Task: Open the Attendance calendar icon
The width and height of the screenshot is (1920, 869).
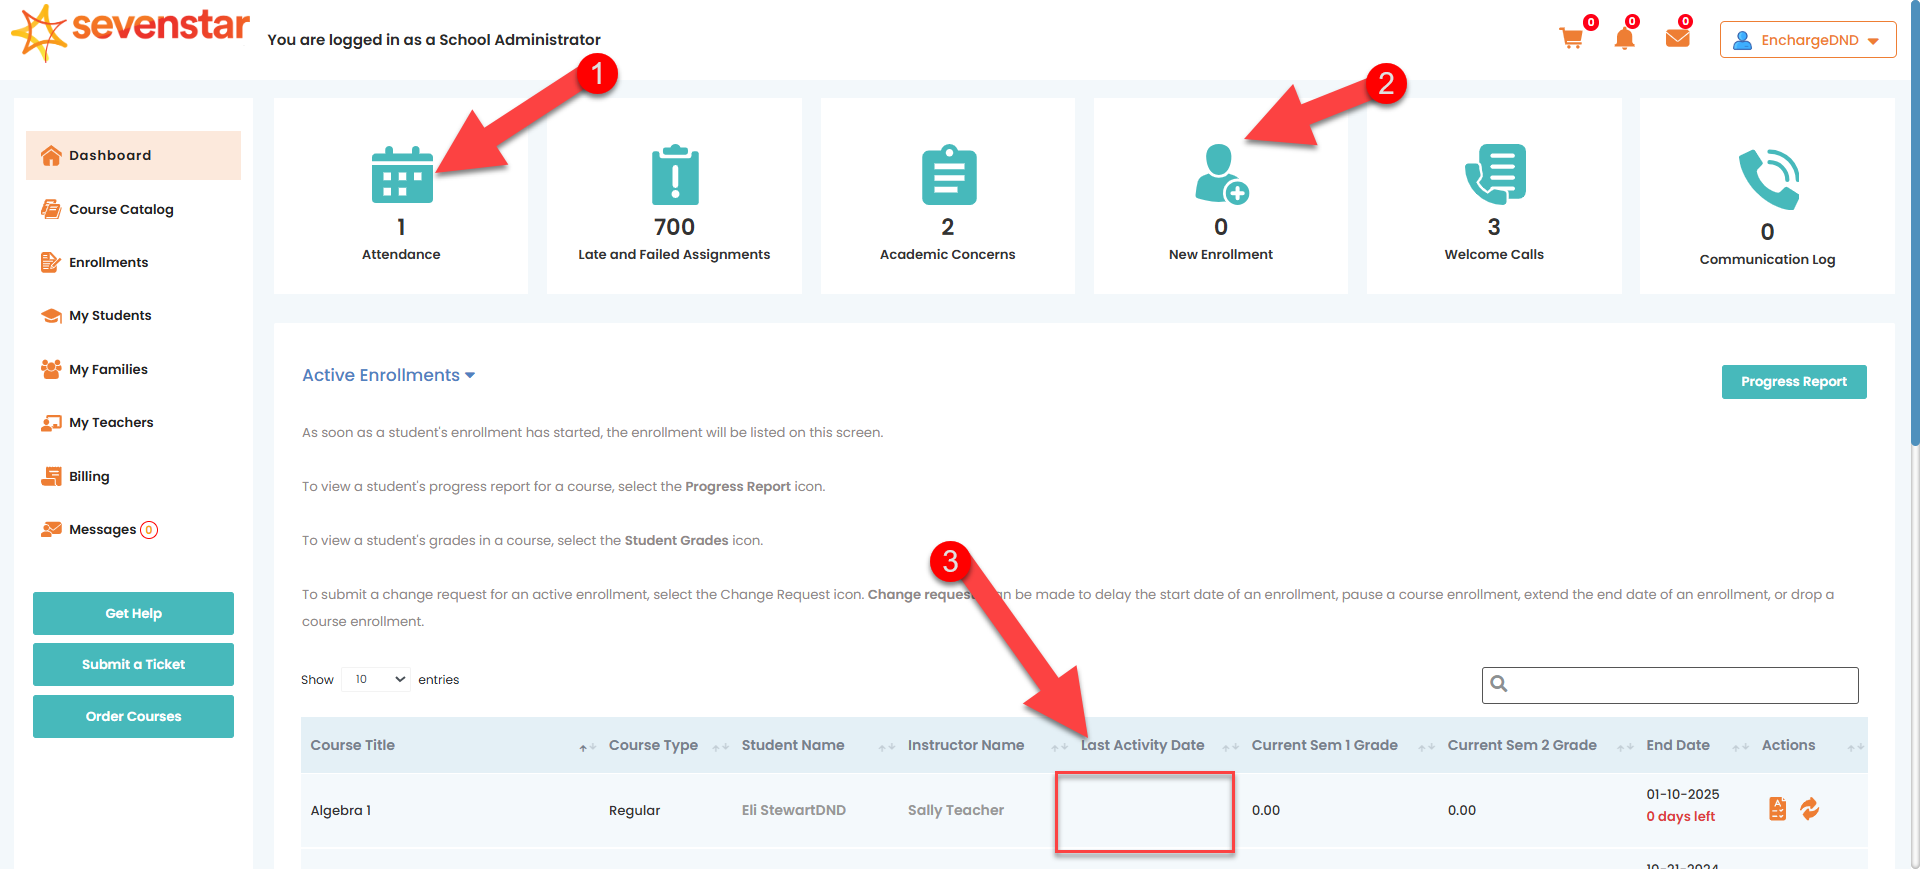Action: coord(401,176)
